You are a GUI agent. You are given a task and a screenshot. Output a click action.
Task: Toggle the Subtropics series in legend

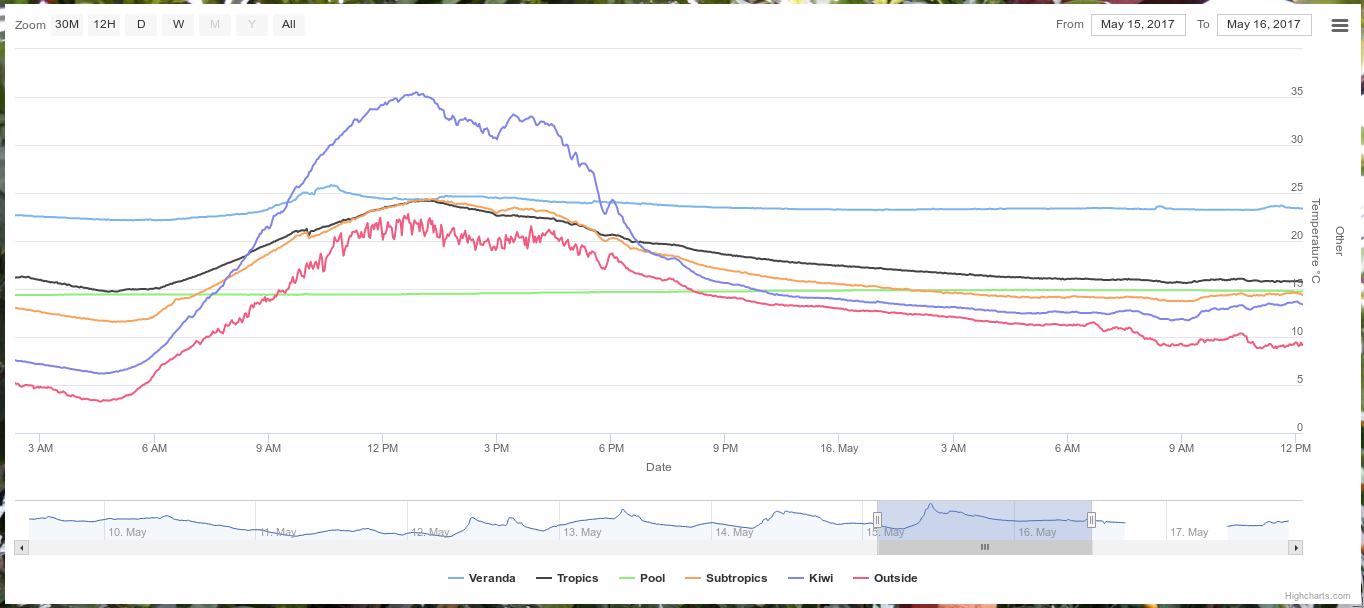point(726,578)
